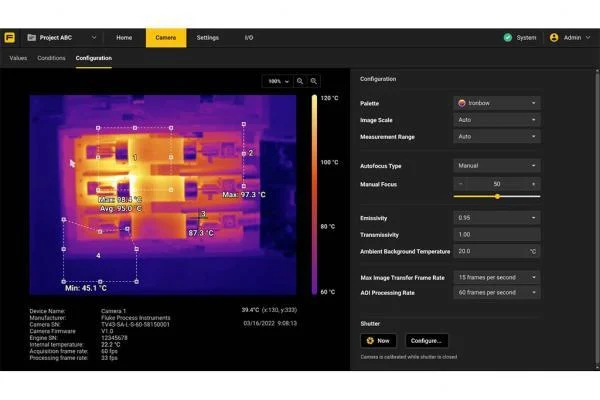
Task: Click the Fluke logo icon
Action: tap(9, 38)
